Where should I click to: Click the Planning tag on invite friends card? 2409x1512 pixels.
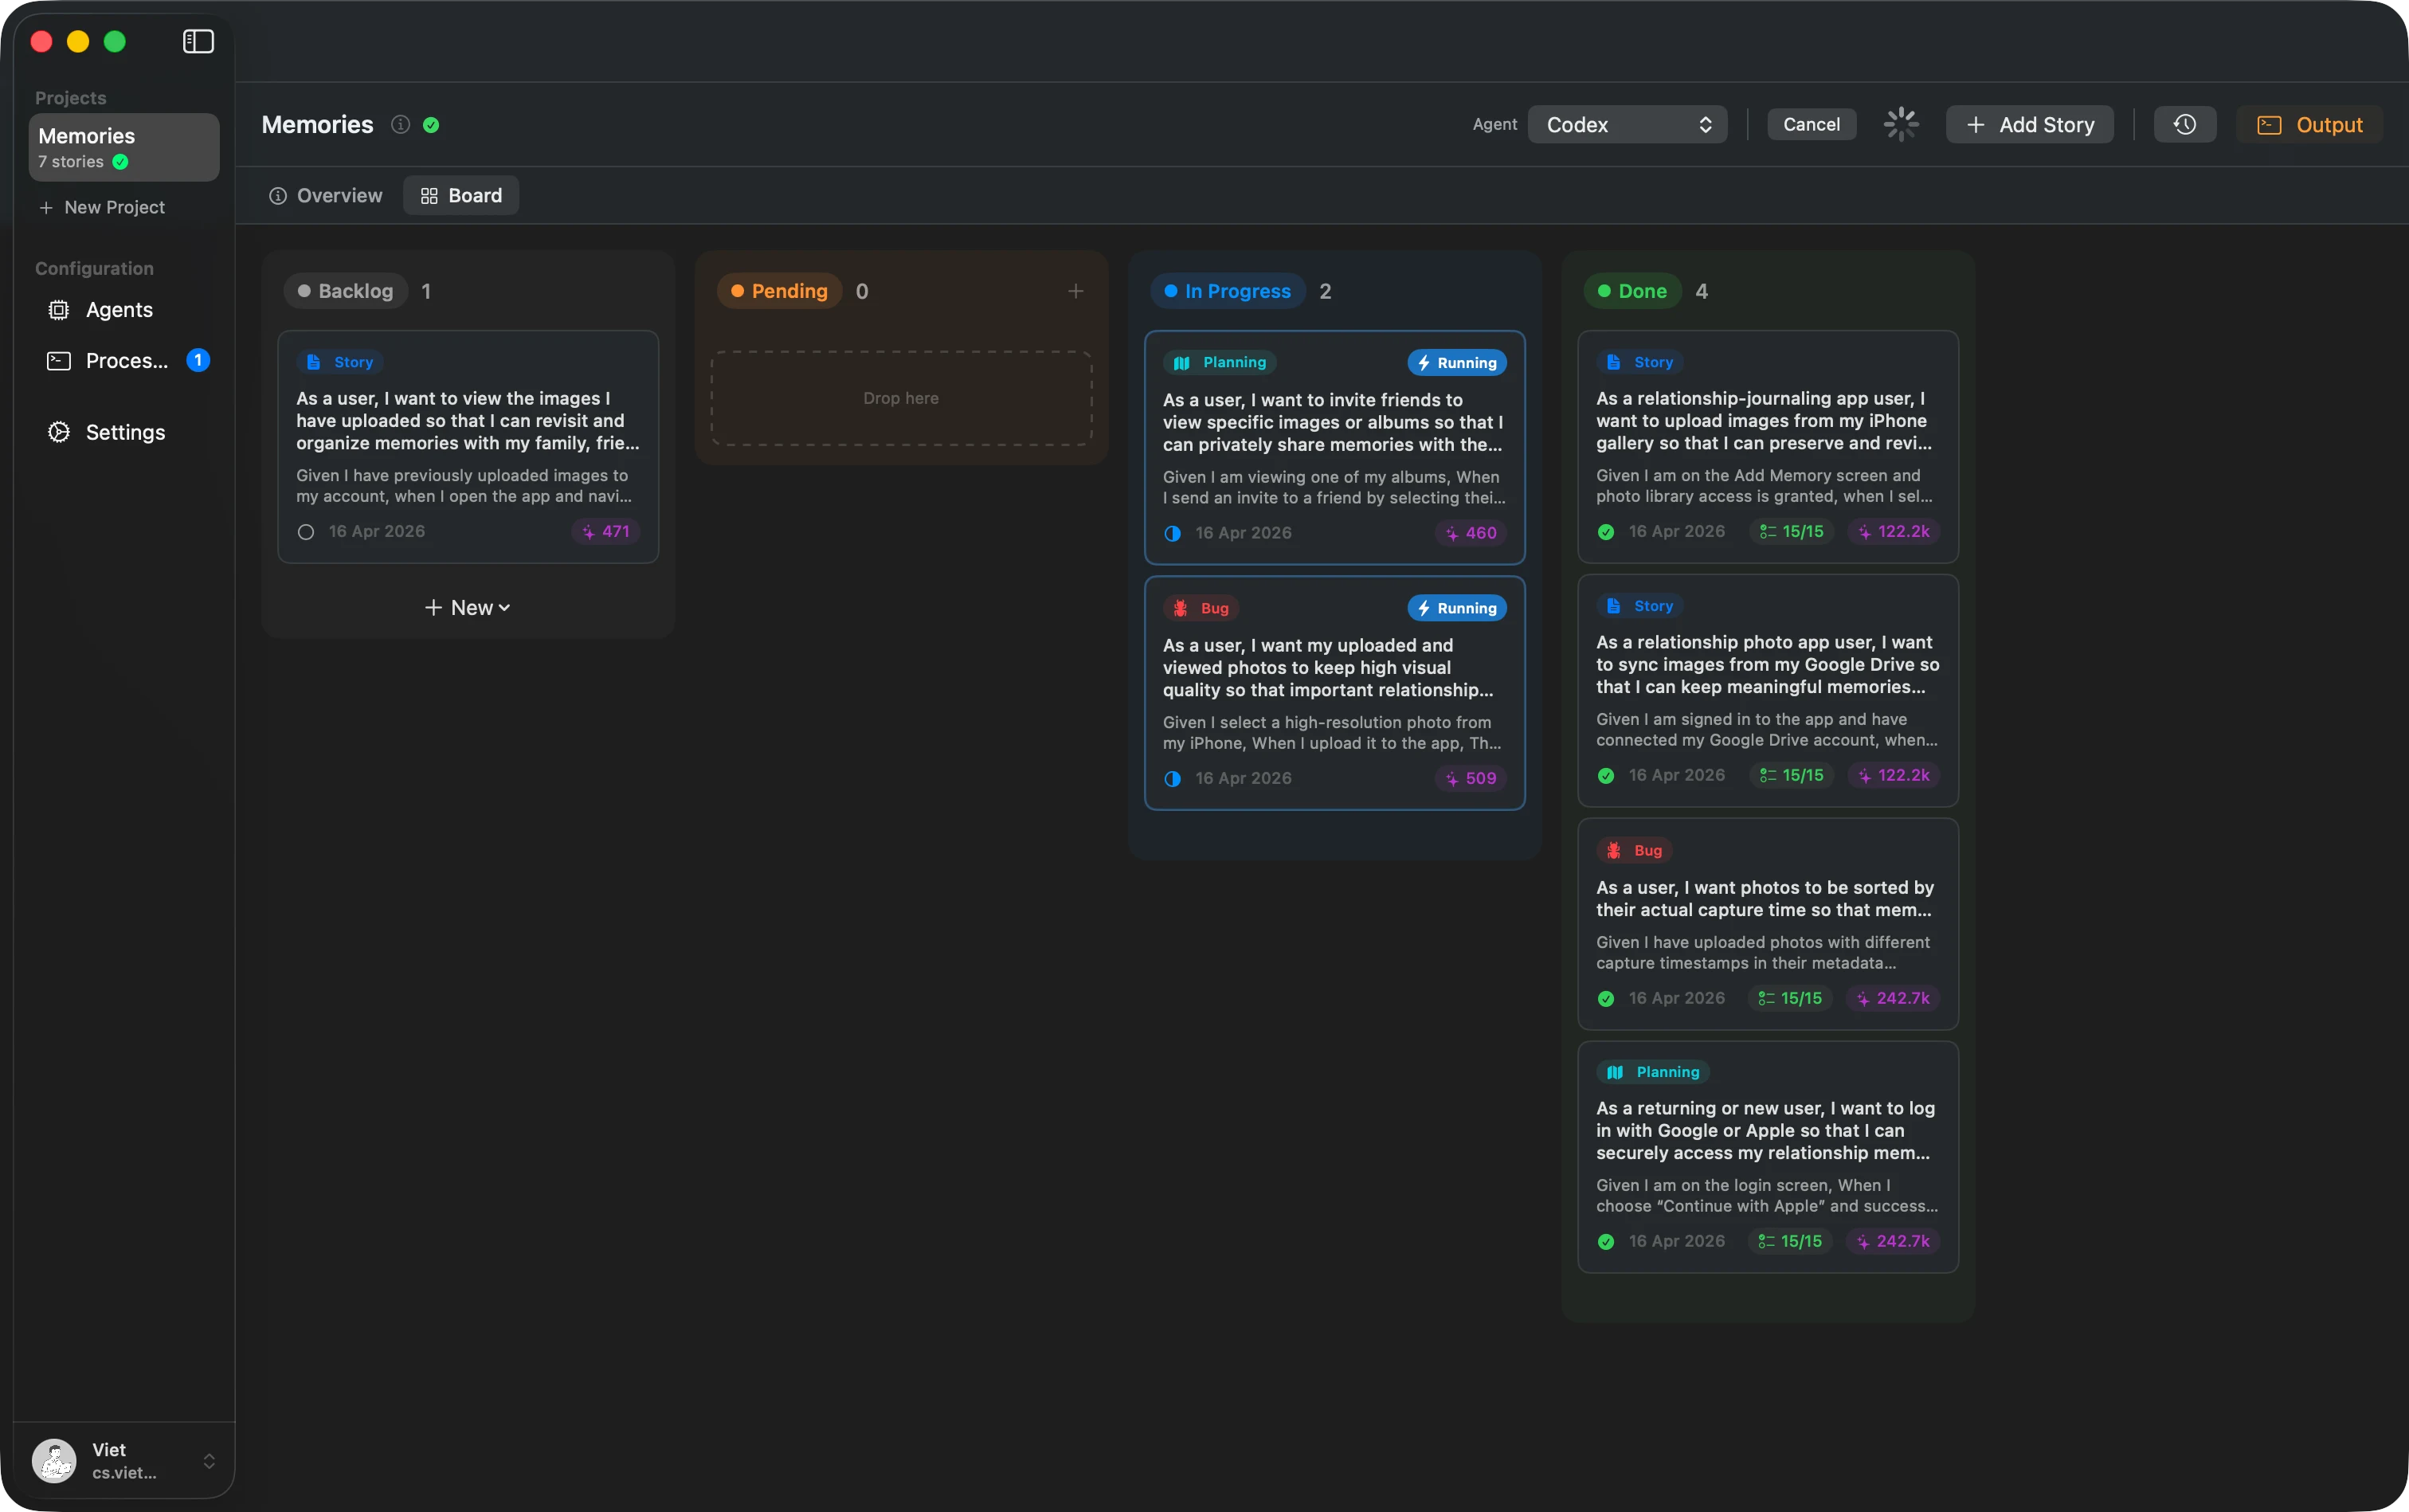(x=1220, y=362)
